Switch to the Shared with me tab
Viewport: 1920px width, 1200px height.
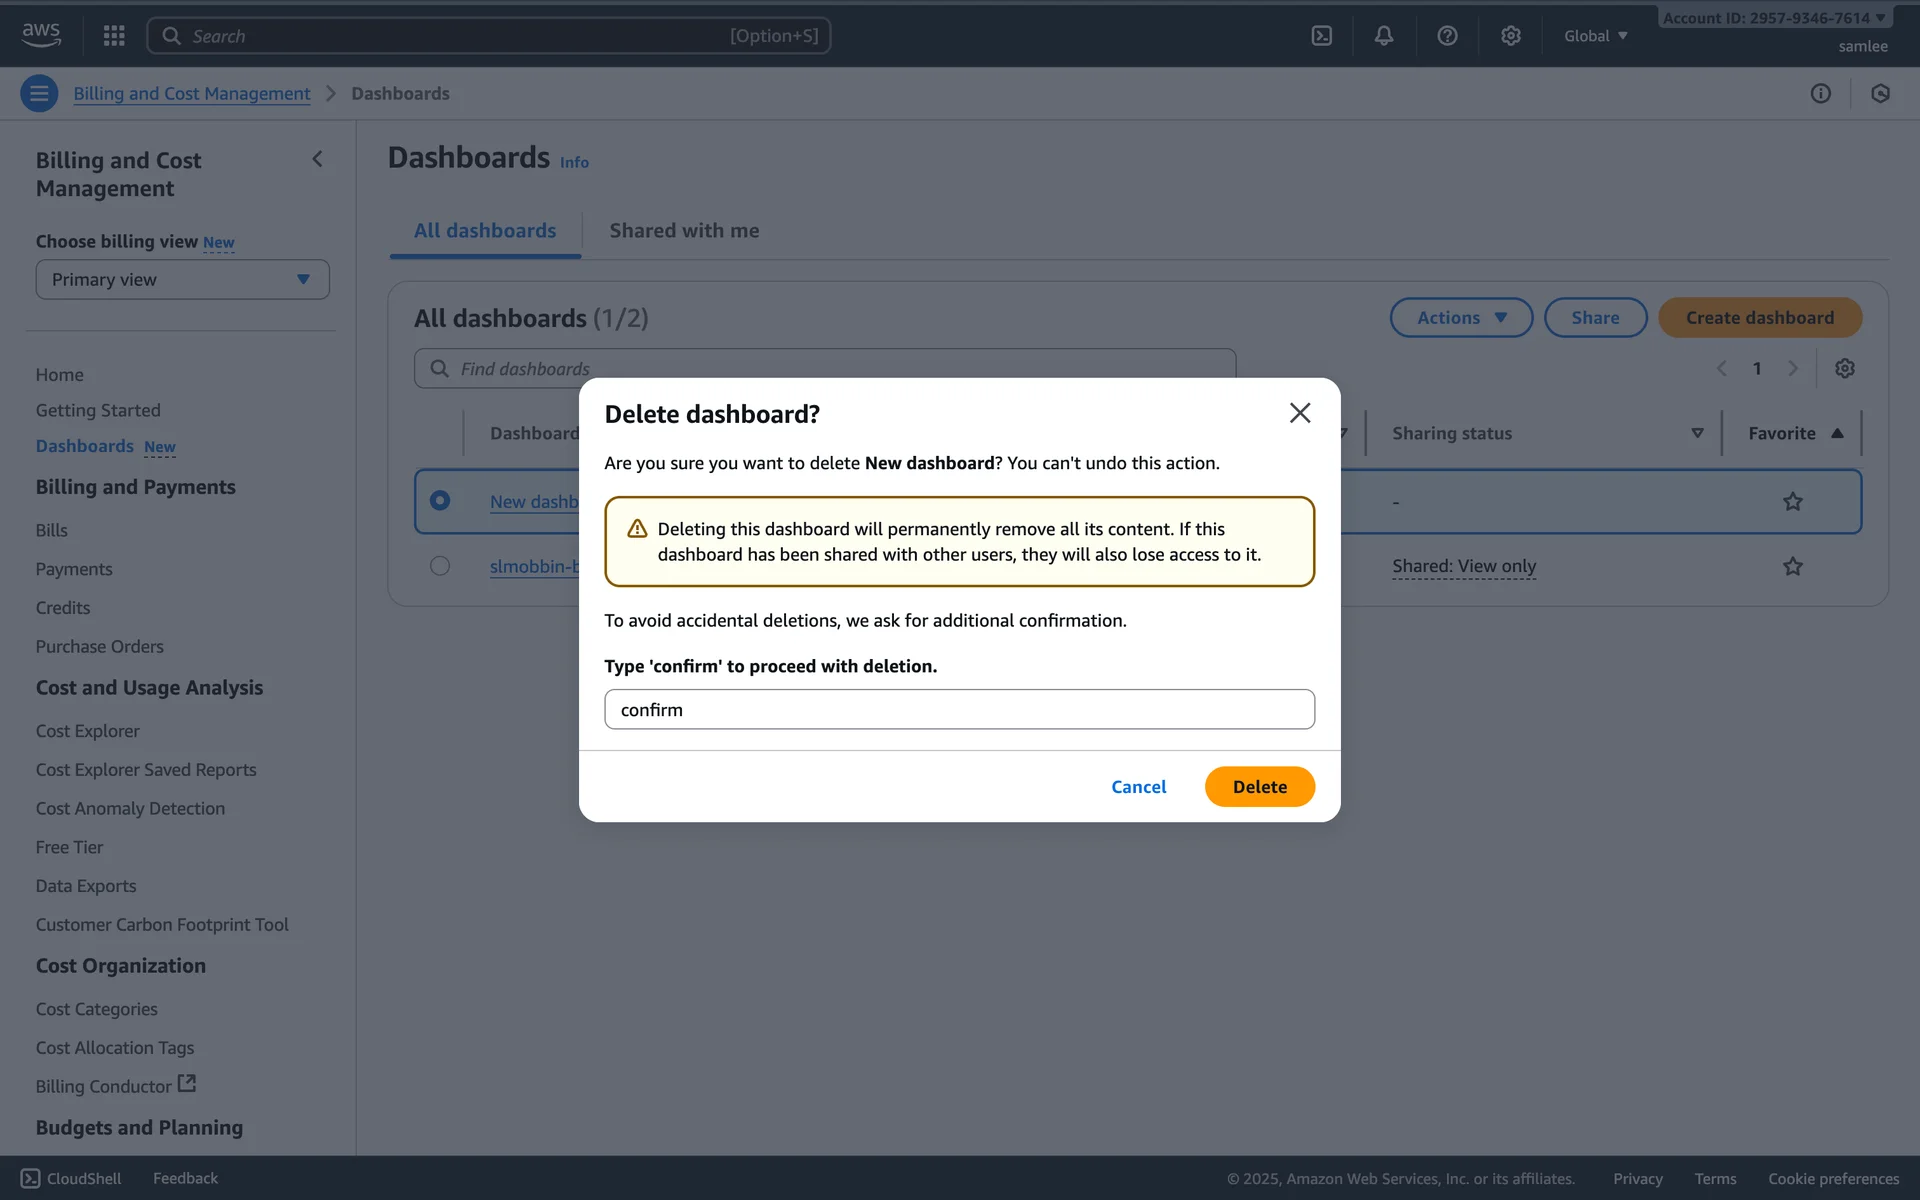(x=684, y=231)
